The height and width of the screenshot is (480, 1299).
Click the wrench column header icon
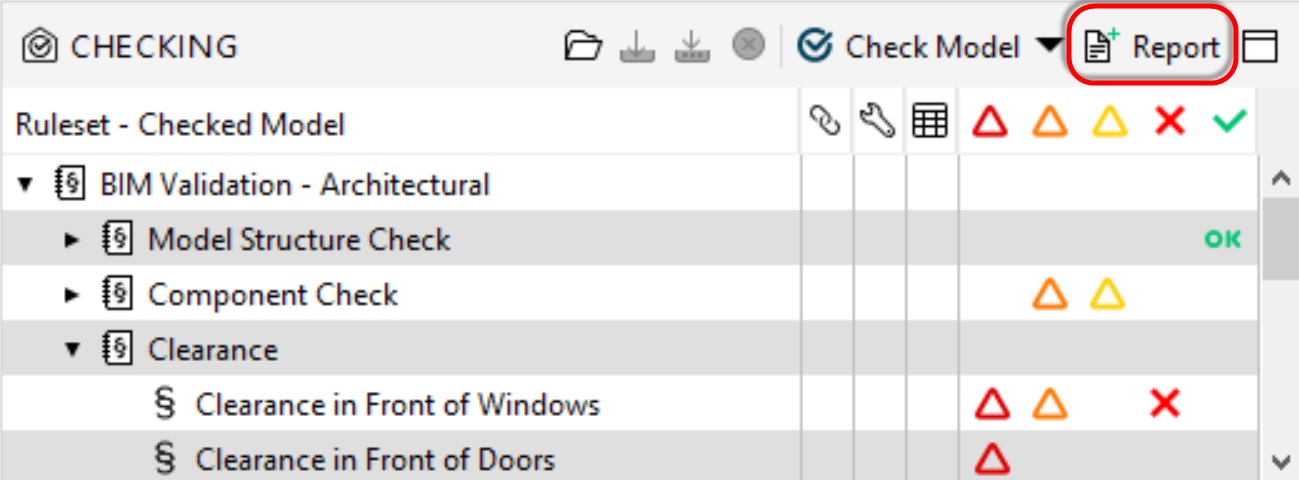(877, 124)
